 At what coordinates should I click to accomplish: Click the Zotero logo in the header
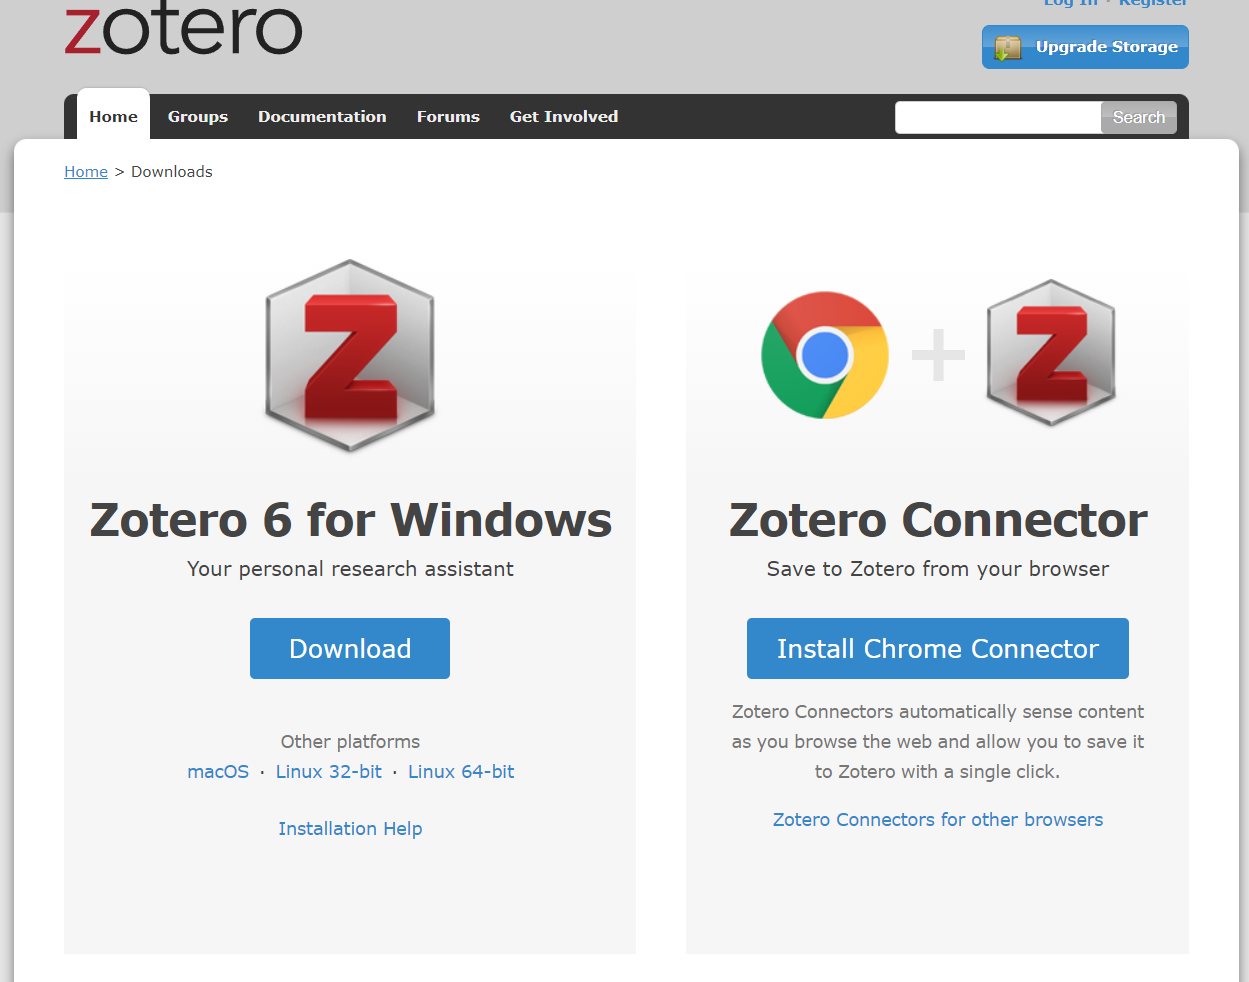pos(183,28)
